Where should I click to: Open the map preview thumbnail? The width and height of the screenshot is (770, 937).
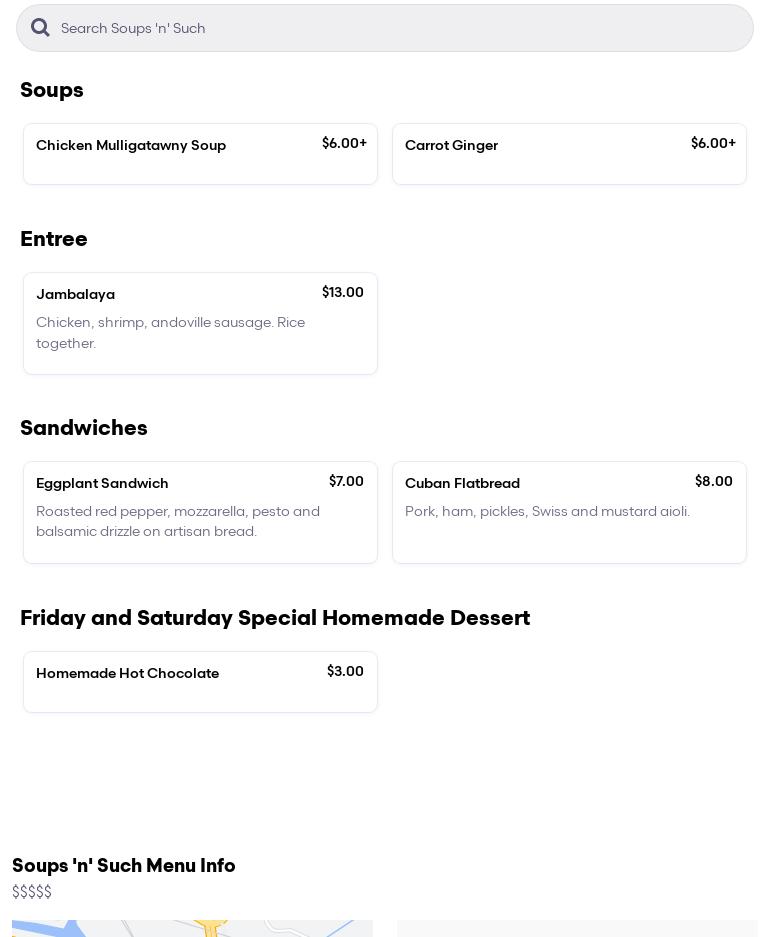[192, 928]
